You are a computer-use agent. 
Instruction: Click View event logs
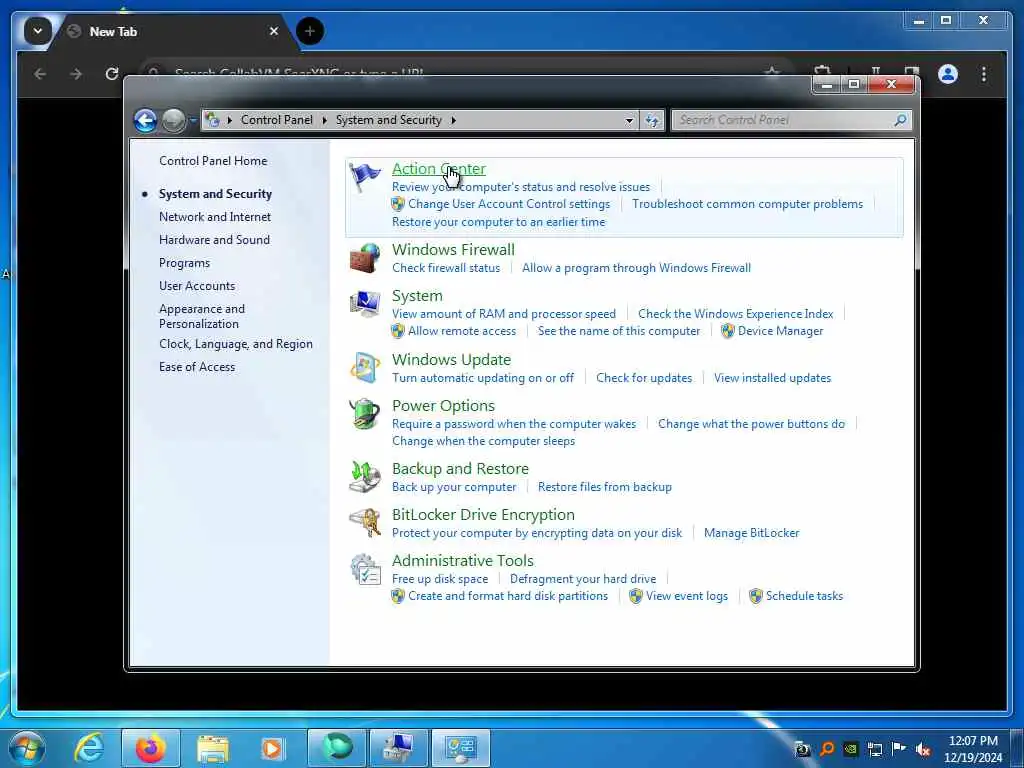coord(686,596)
